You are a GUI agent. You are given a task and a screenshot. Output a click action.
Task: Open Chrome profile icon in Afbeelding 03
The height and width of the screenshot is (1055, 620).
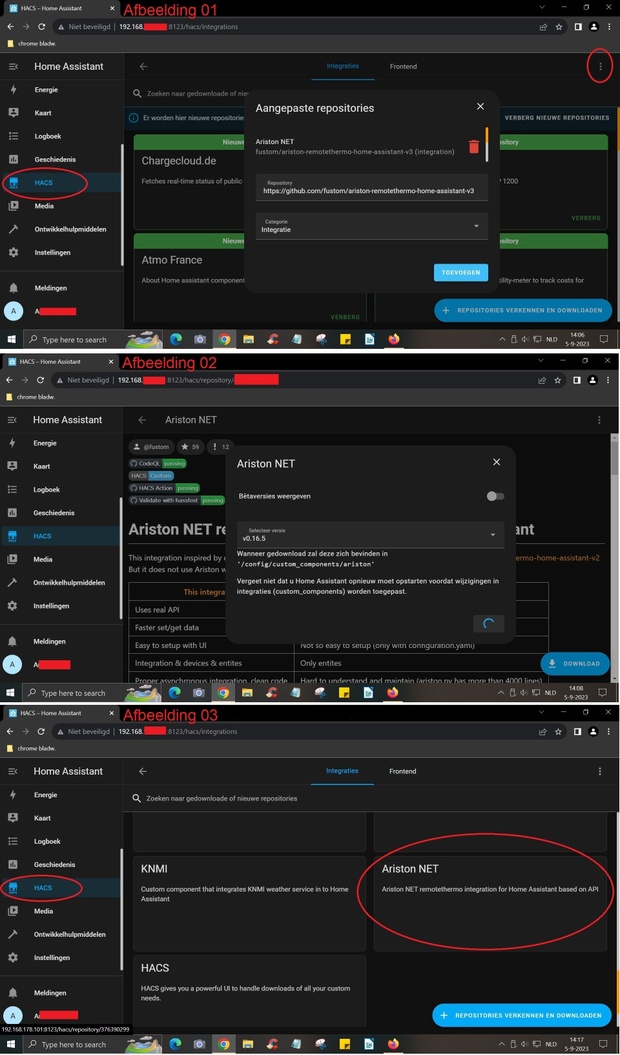pyautogui.click(x=592, y=731)
